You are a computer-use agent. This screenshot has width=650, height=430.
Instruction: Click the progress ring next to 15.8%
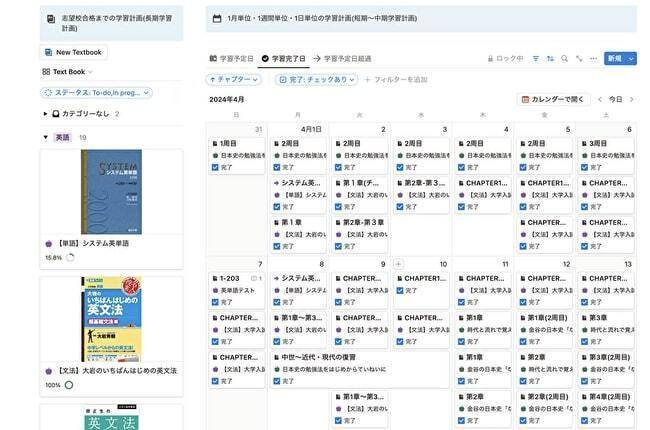[70, 258]
